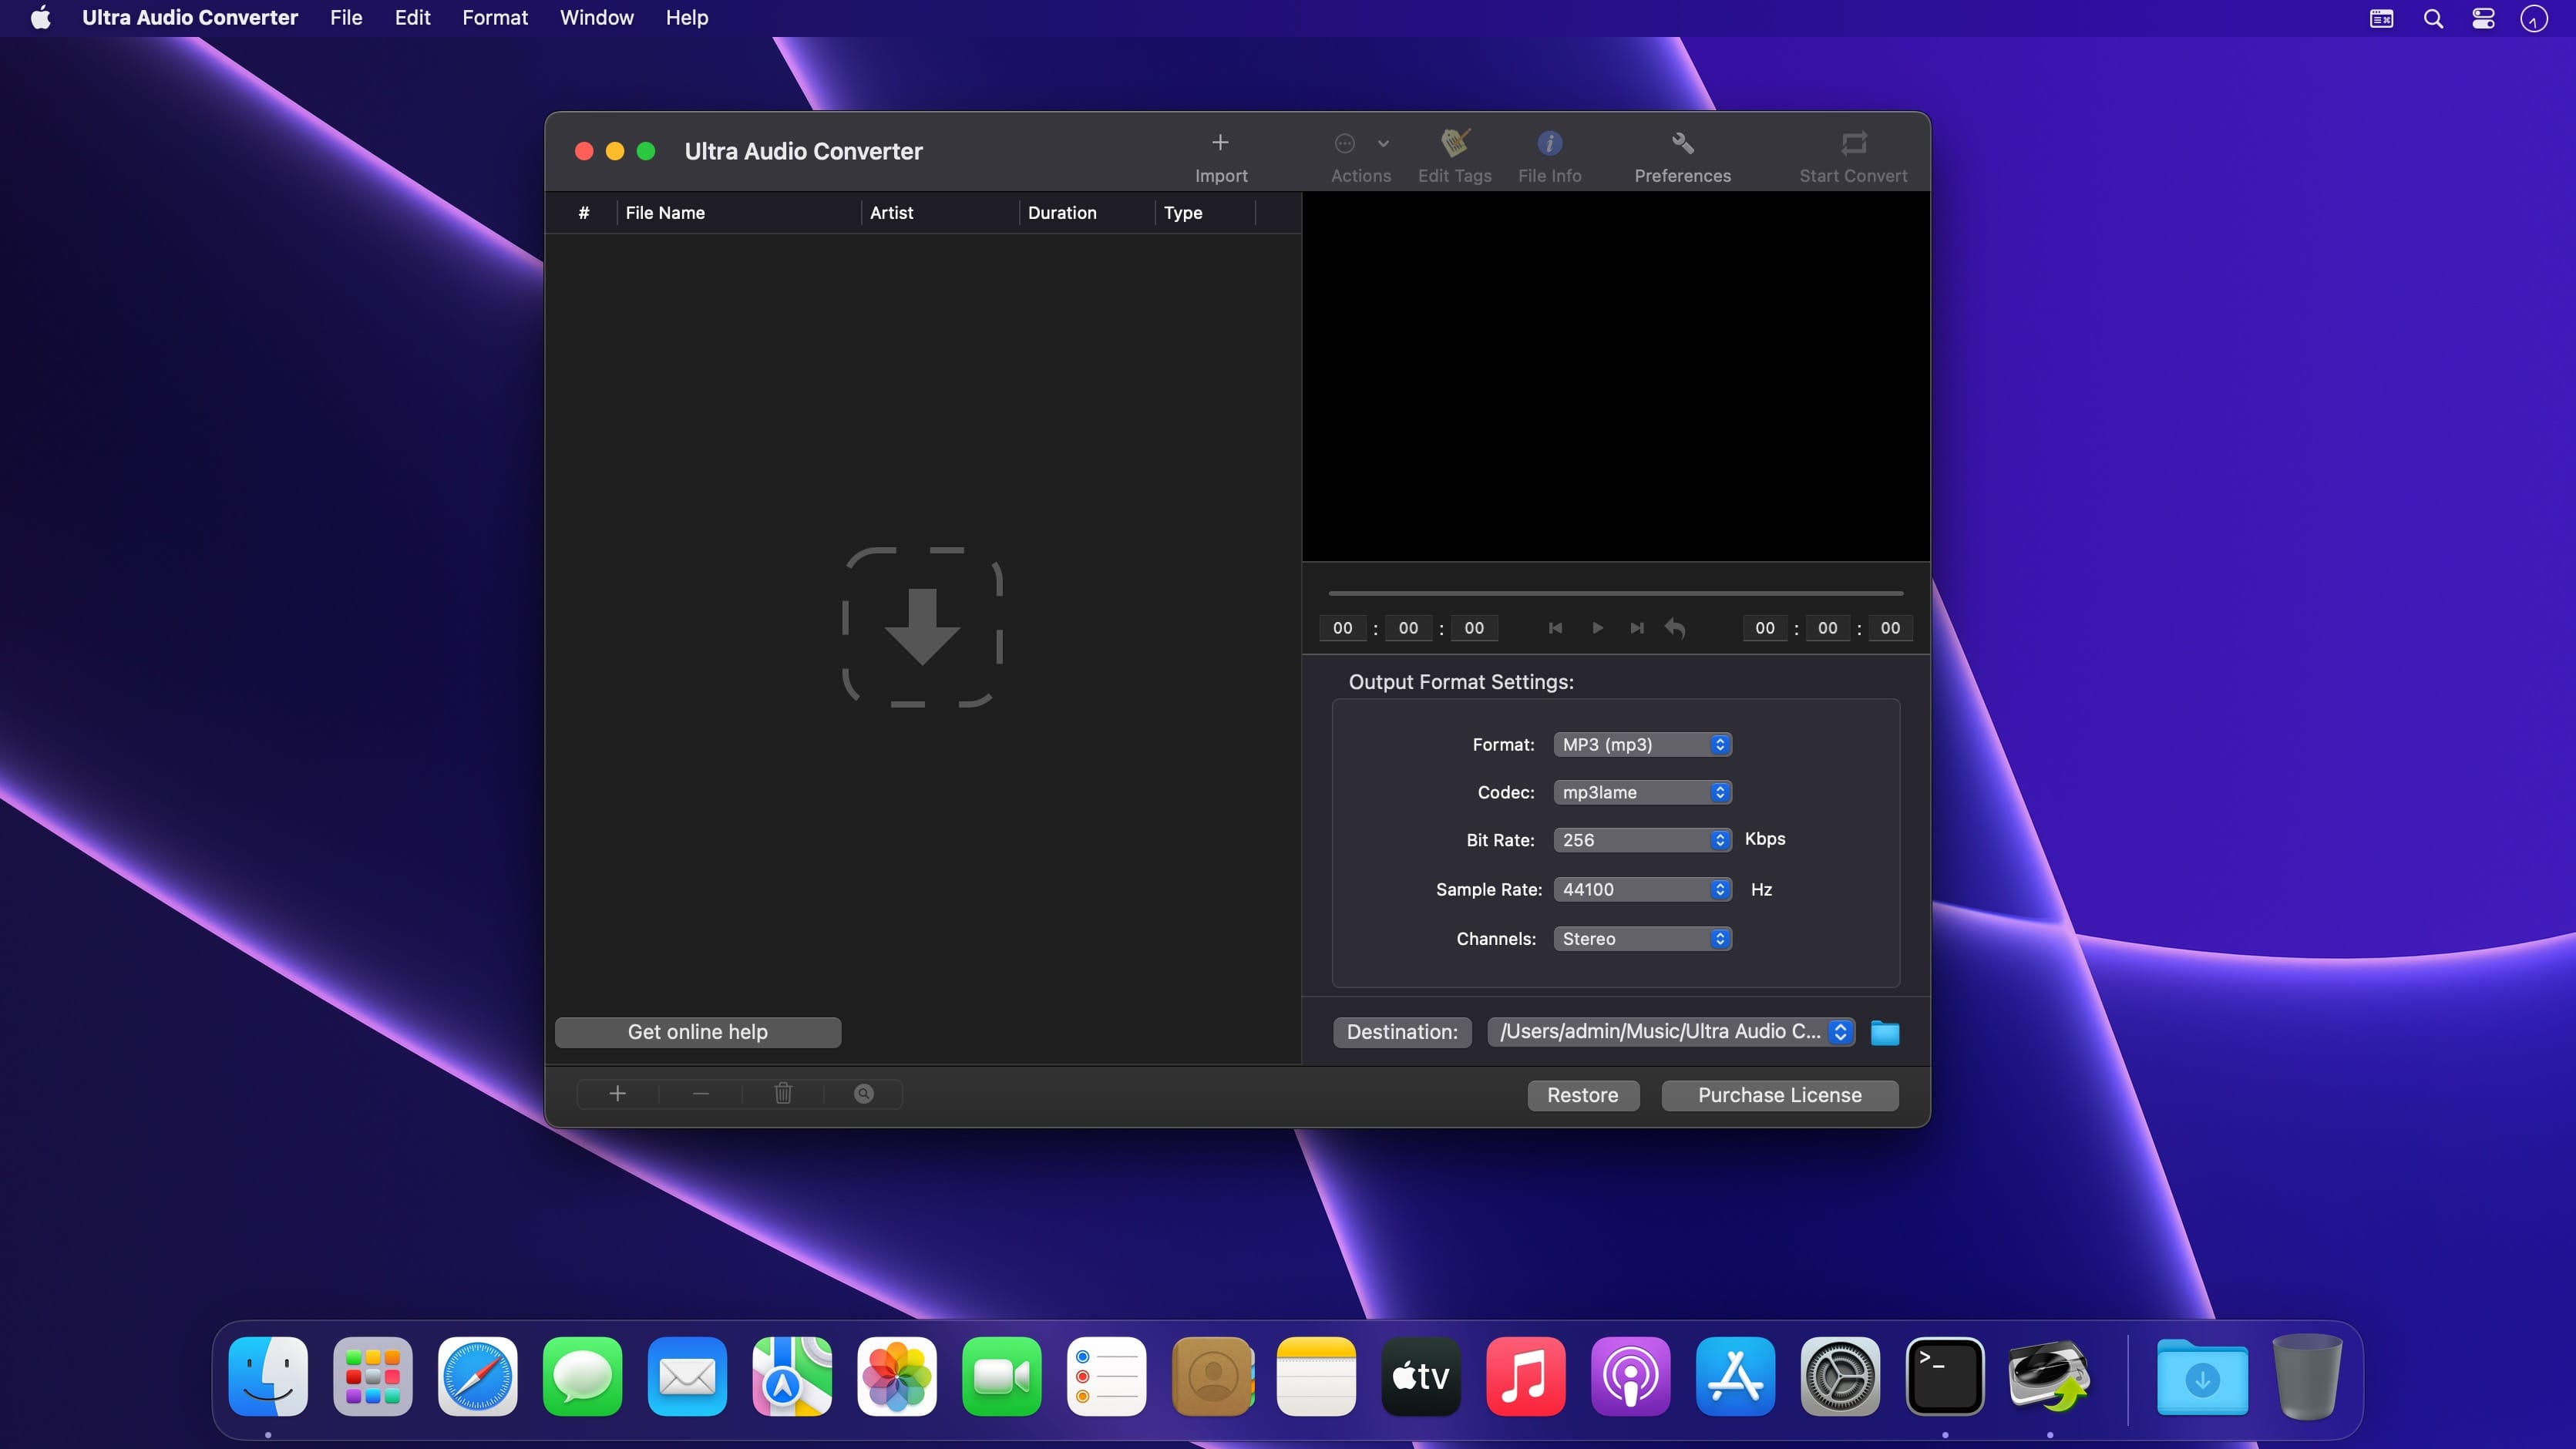Click the # column header
Image resolution: width=2576 pixels, height=1449 pixels.
(x=583, y=213)
